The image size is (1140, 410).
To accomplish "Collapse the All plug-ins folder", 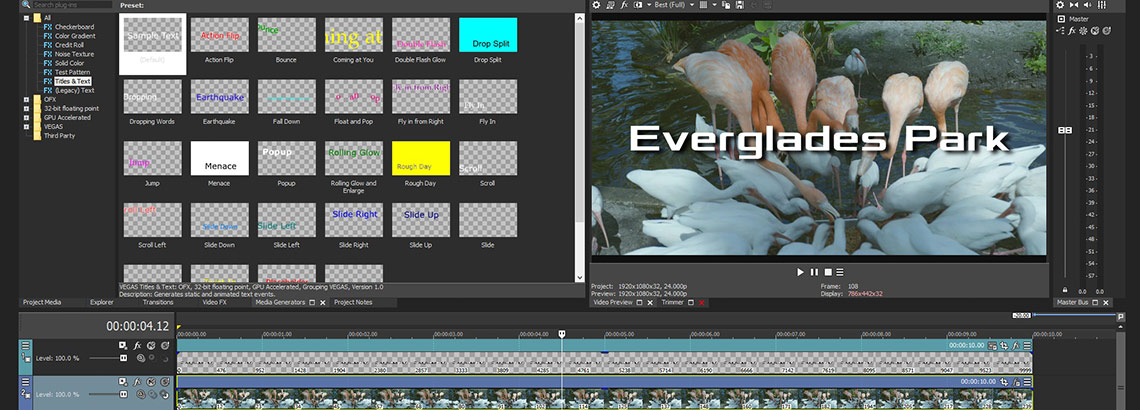I will point(27,17).
